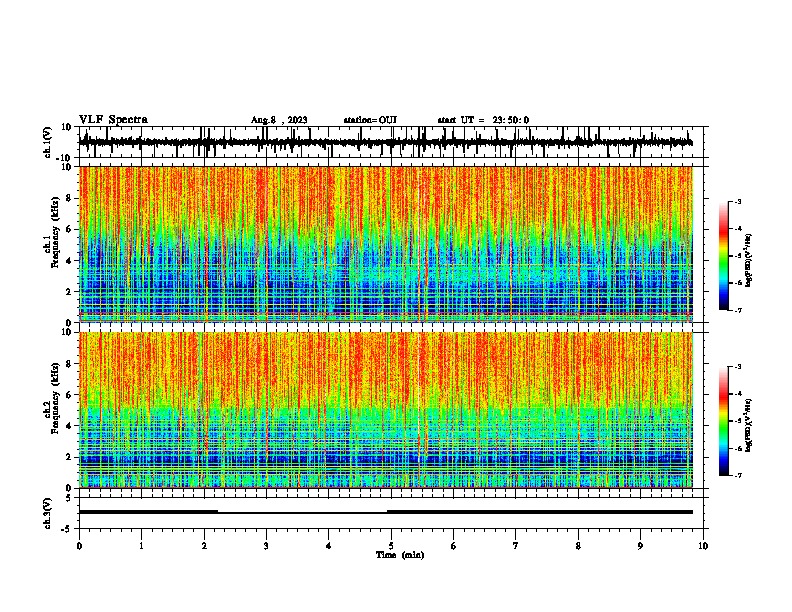
Task: Click the "-3" label on ch.1 colorbar
Action: [x=737, y=202]
